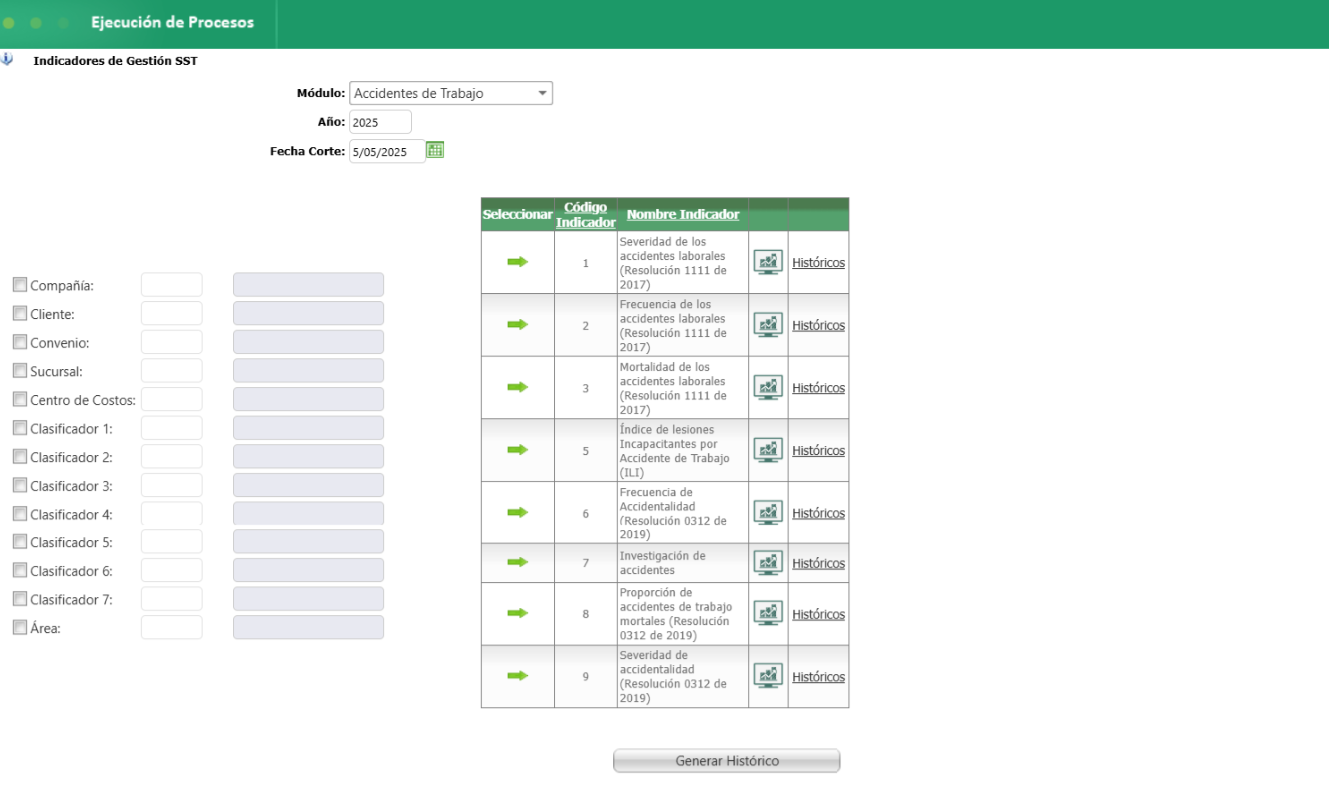Click 'Mortalidad de los accidentes laborales' indicator name

(673, 388)
